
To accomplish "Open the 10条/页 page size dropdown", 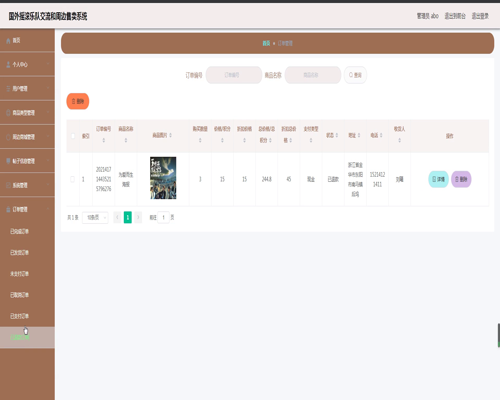I will (x=95, y=218).
